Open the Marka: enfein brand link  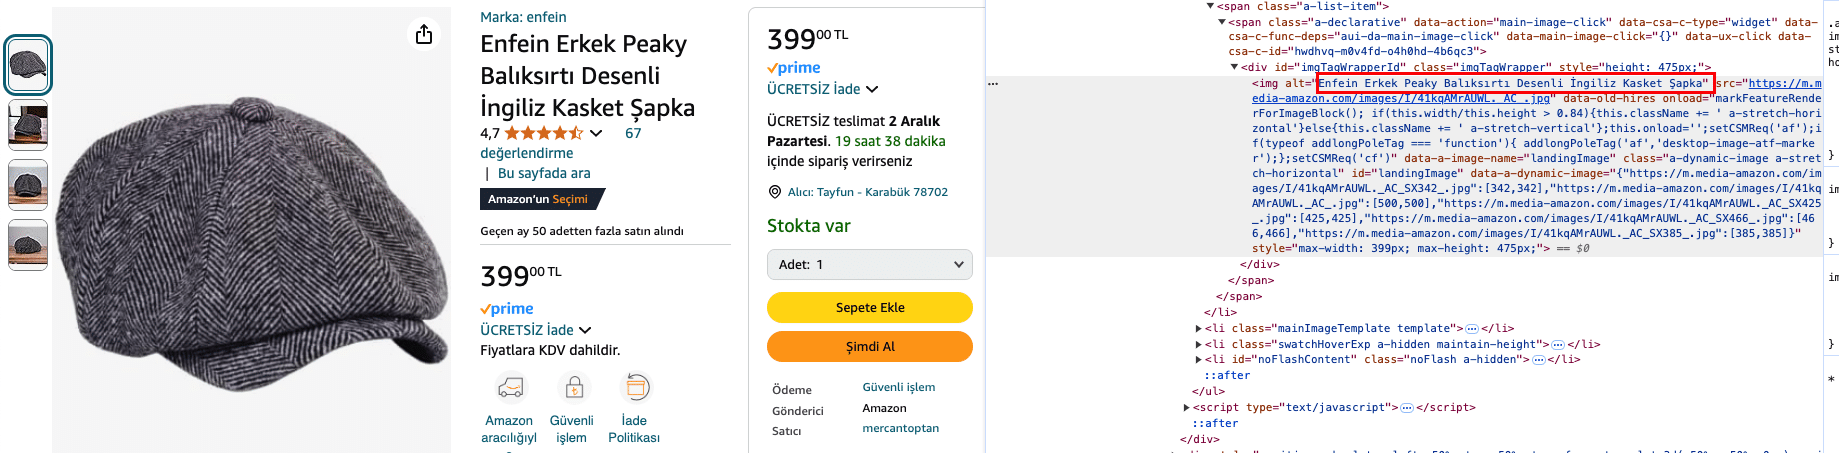(523, 17)
